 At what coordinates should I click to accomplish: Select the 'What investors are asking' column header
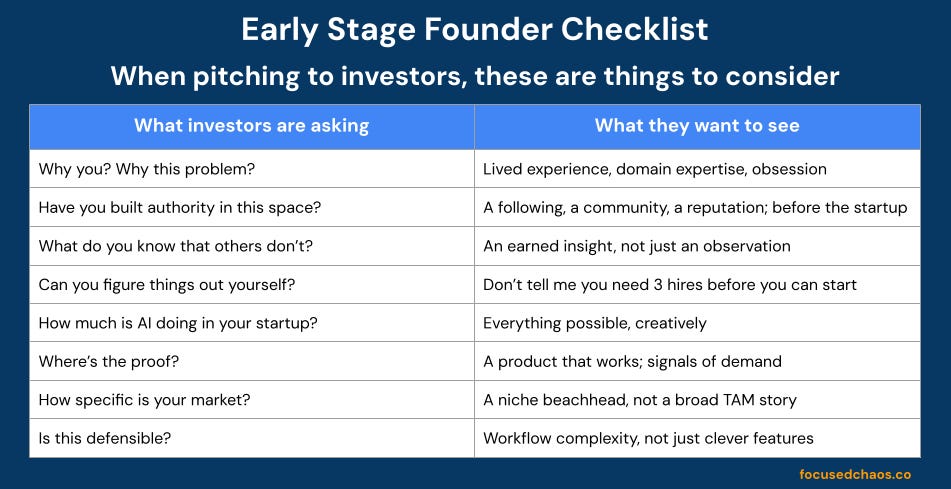point(252,126)
